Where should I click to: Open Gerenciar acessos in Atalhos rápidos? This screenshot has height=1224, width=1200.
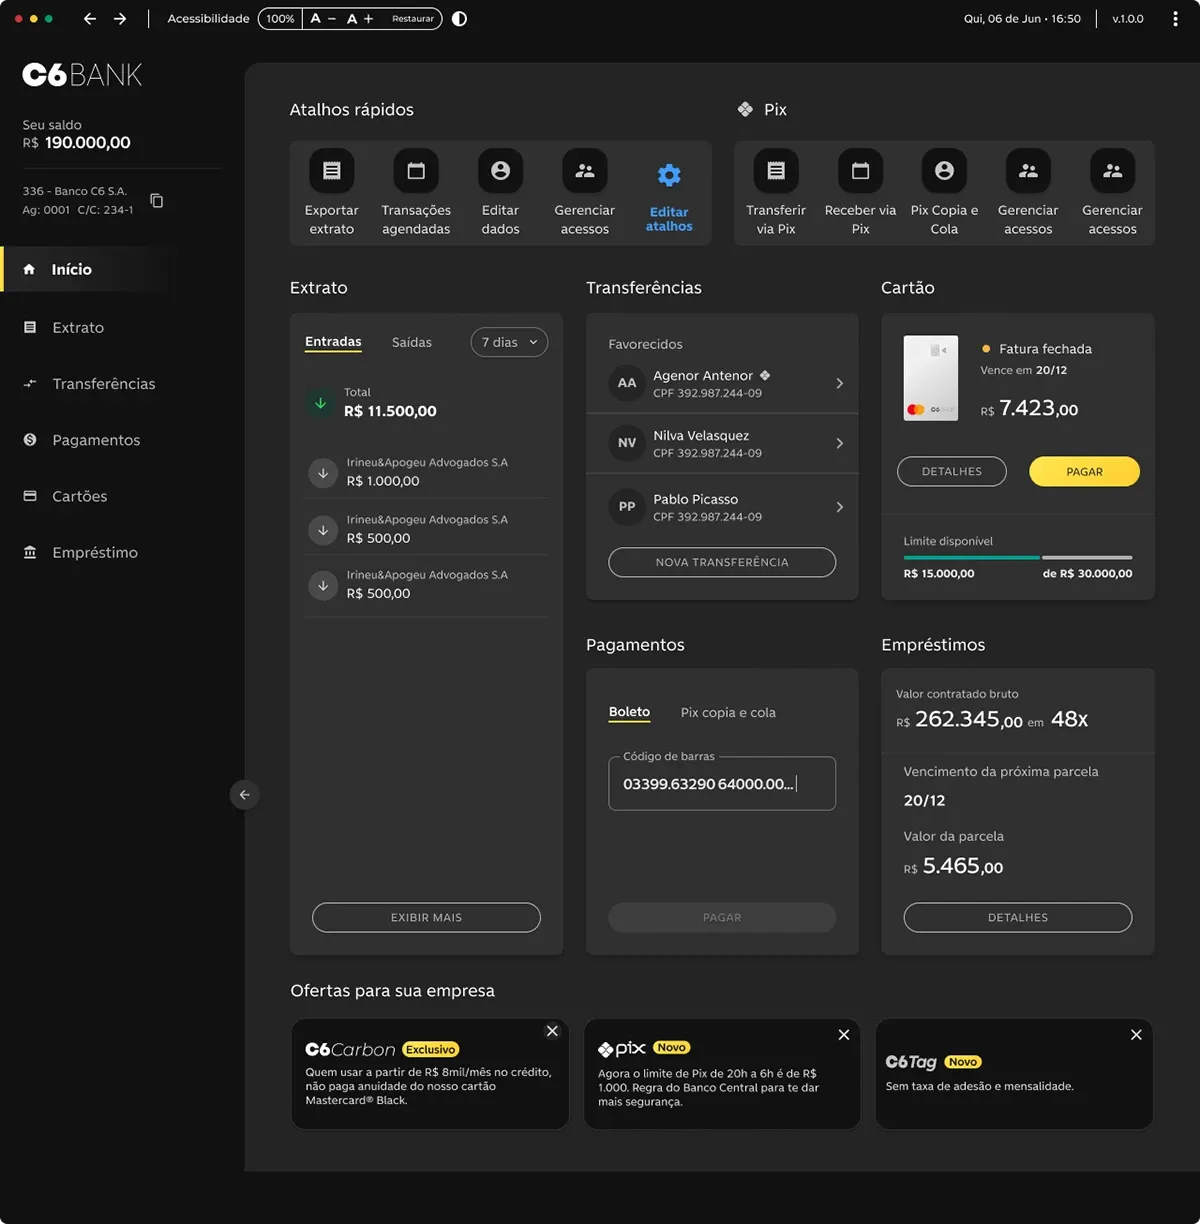click(x=585, y=193)
